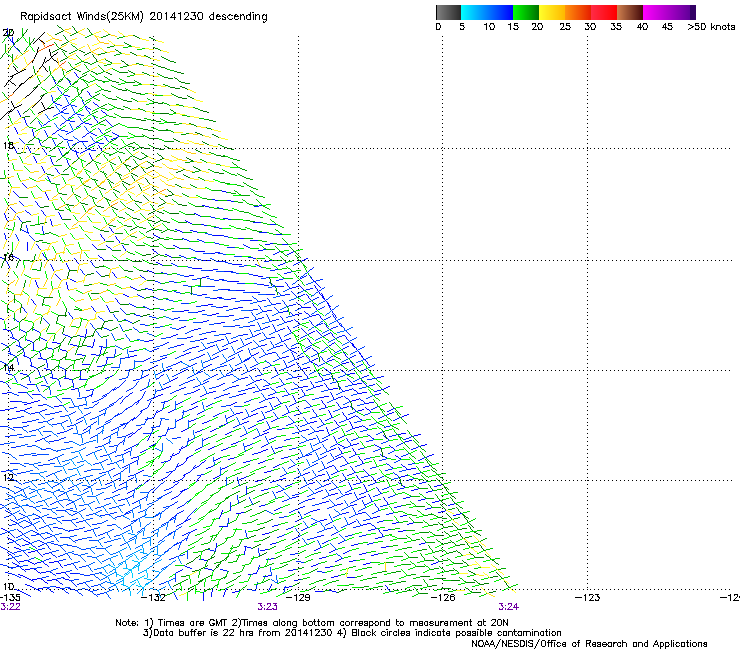Click the '>50 knots' legend label
Screen dimensions: 740x650
pos(711,27)
